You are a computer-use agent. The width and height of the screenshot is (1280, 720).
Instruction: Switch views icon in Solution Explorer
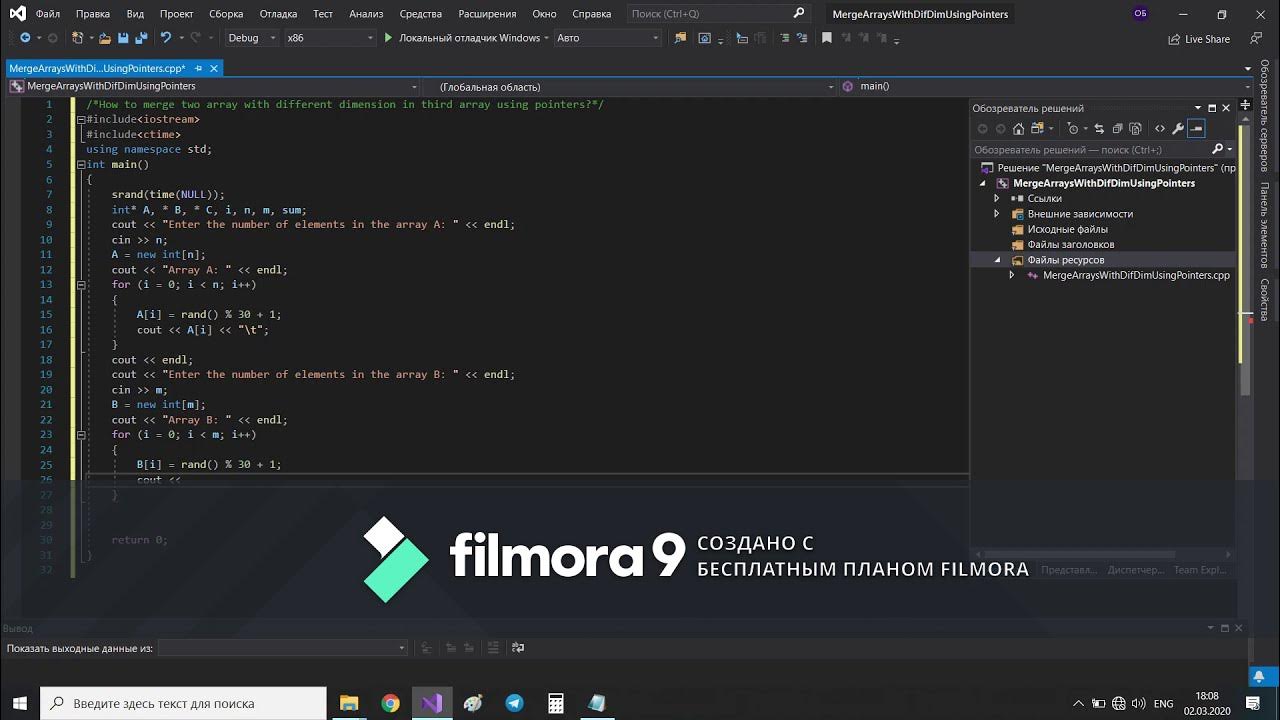pyautogui.click(x=1037, y=128)
